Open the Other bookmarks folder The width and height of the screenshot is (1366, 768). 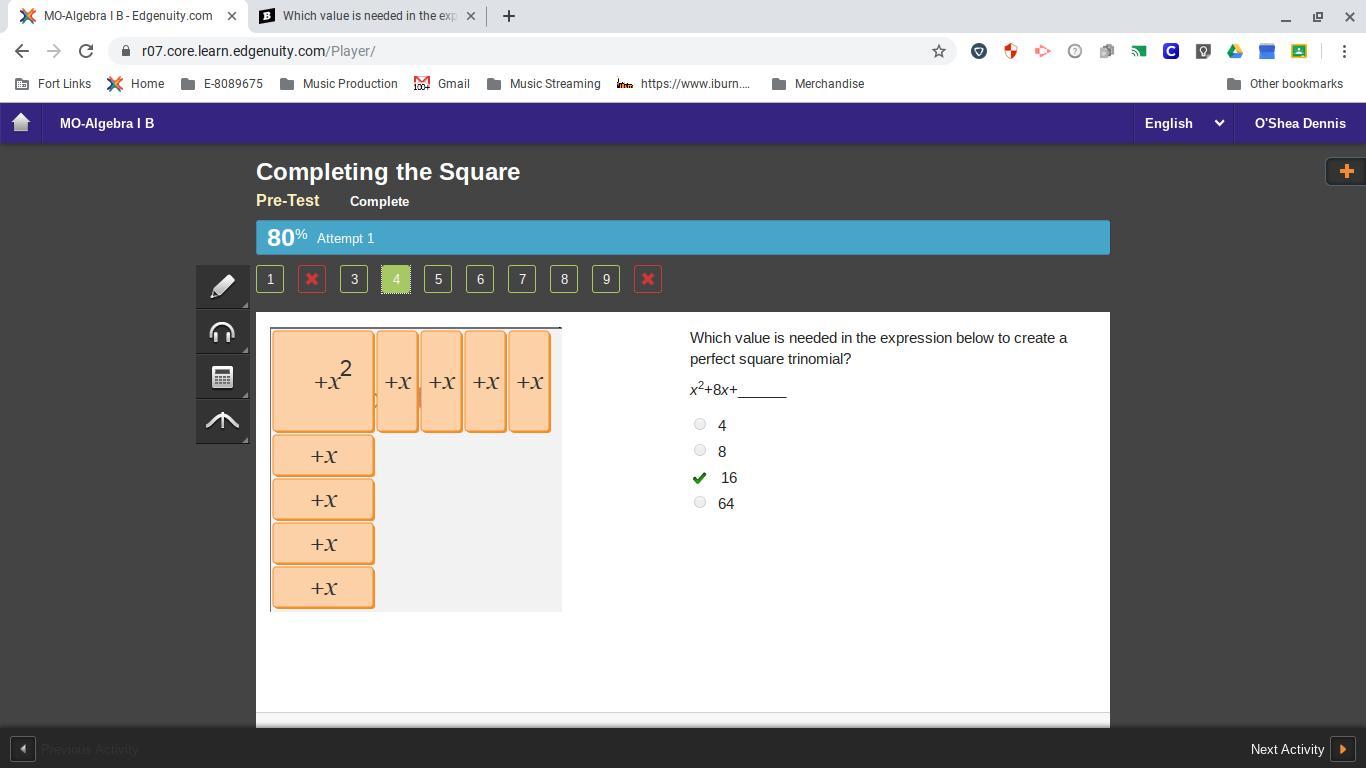[1285, 84]
